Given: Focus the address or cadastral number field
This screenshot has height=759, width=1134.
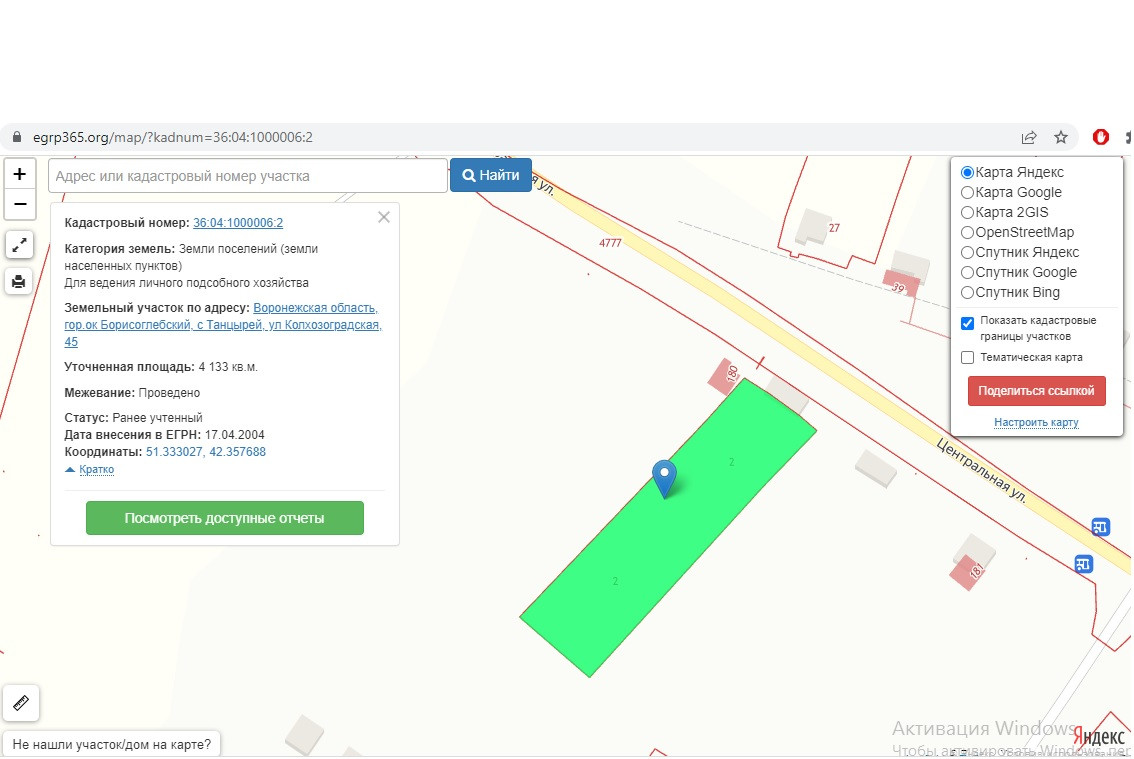Looking at the screenshot, I should pos(248,176).
